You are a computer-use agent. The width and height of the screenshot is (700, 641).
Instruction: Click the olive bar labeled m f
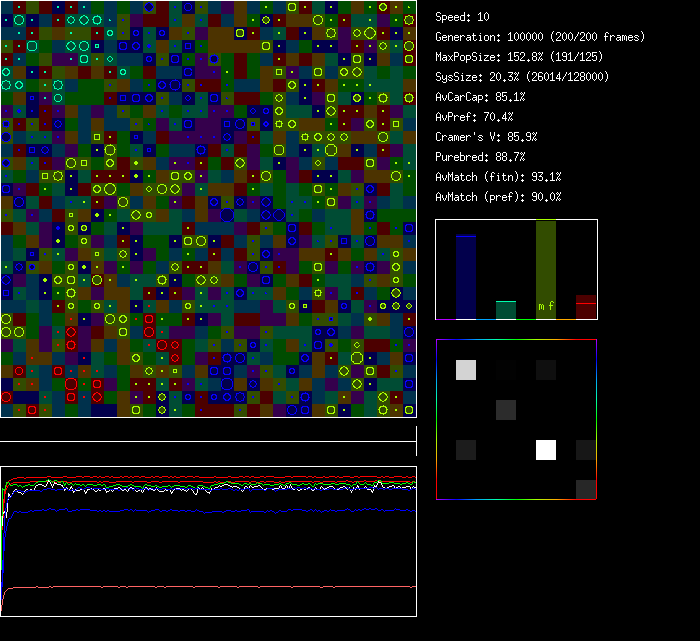point(546,270)
